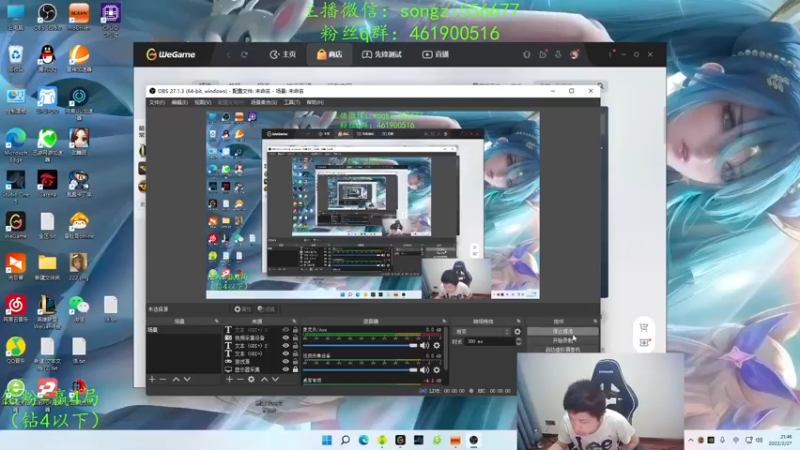Open the OBS icon on the taskbar
Image resolution: width=800 pixels, height=450 pixels.
click(474, 440)
